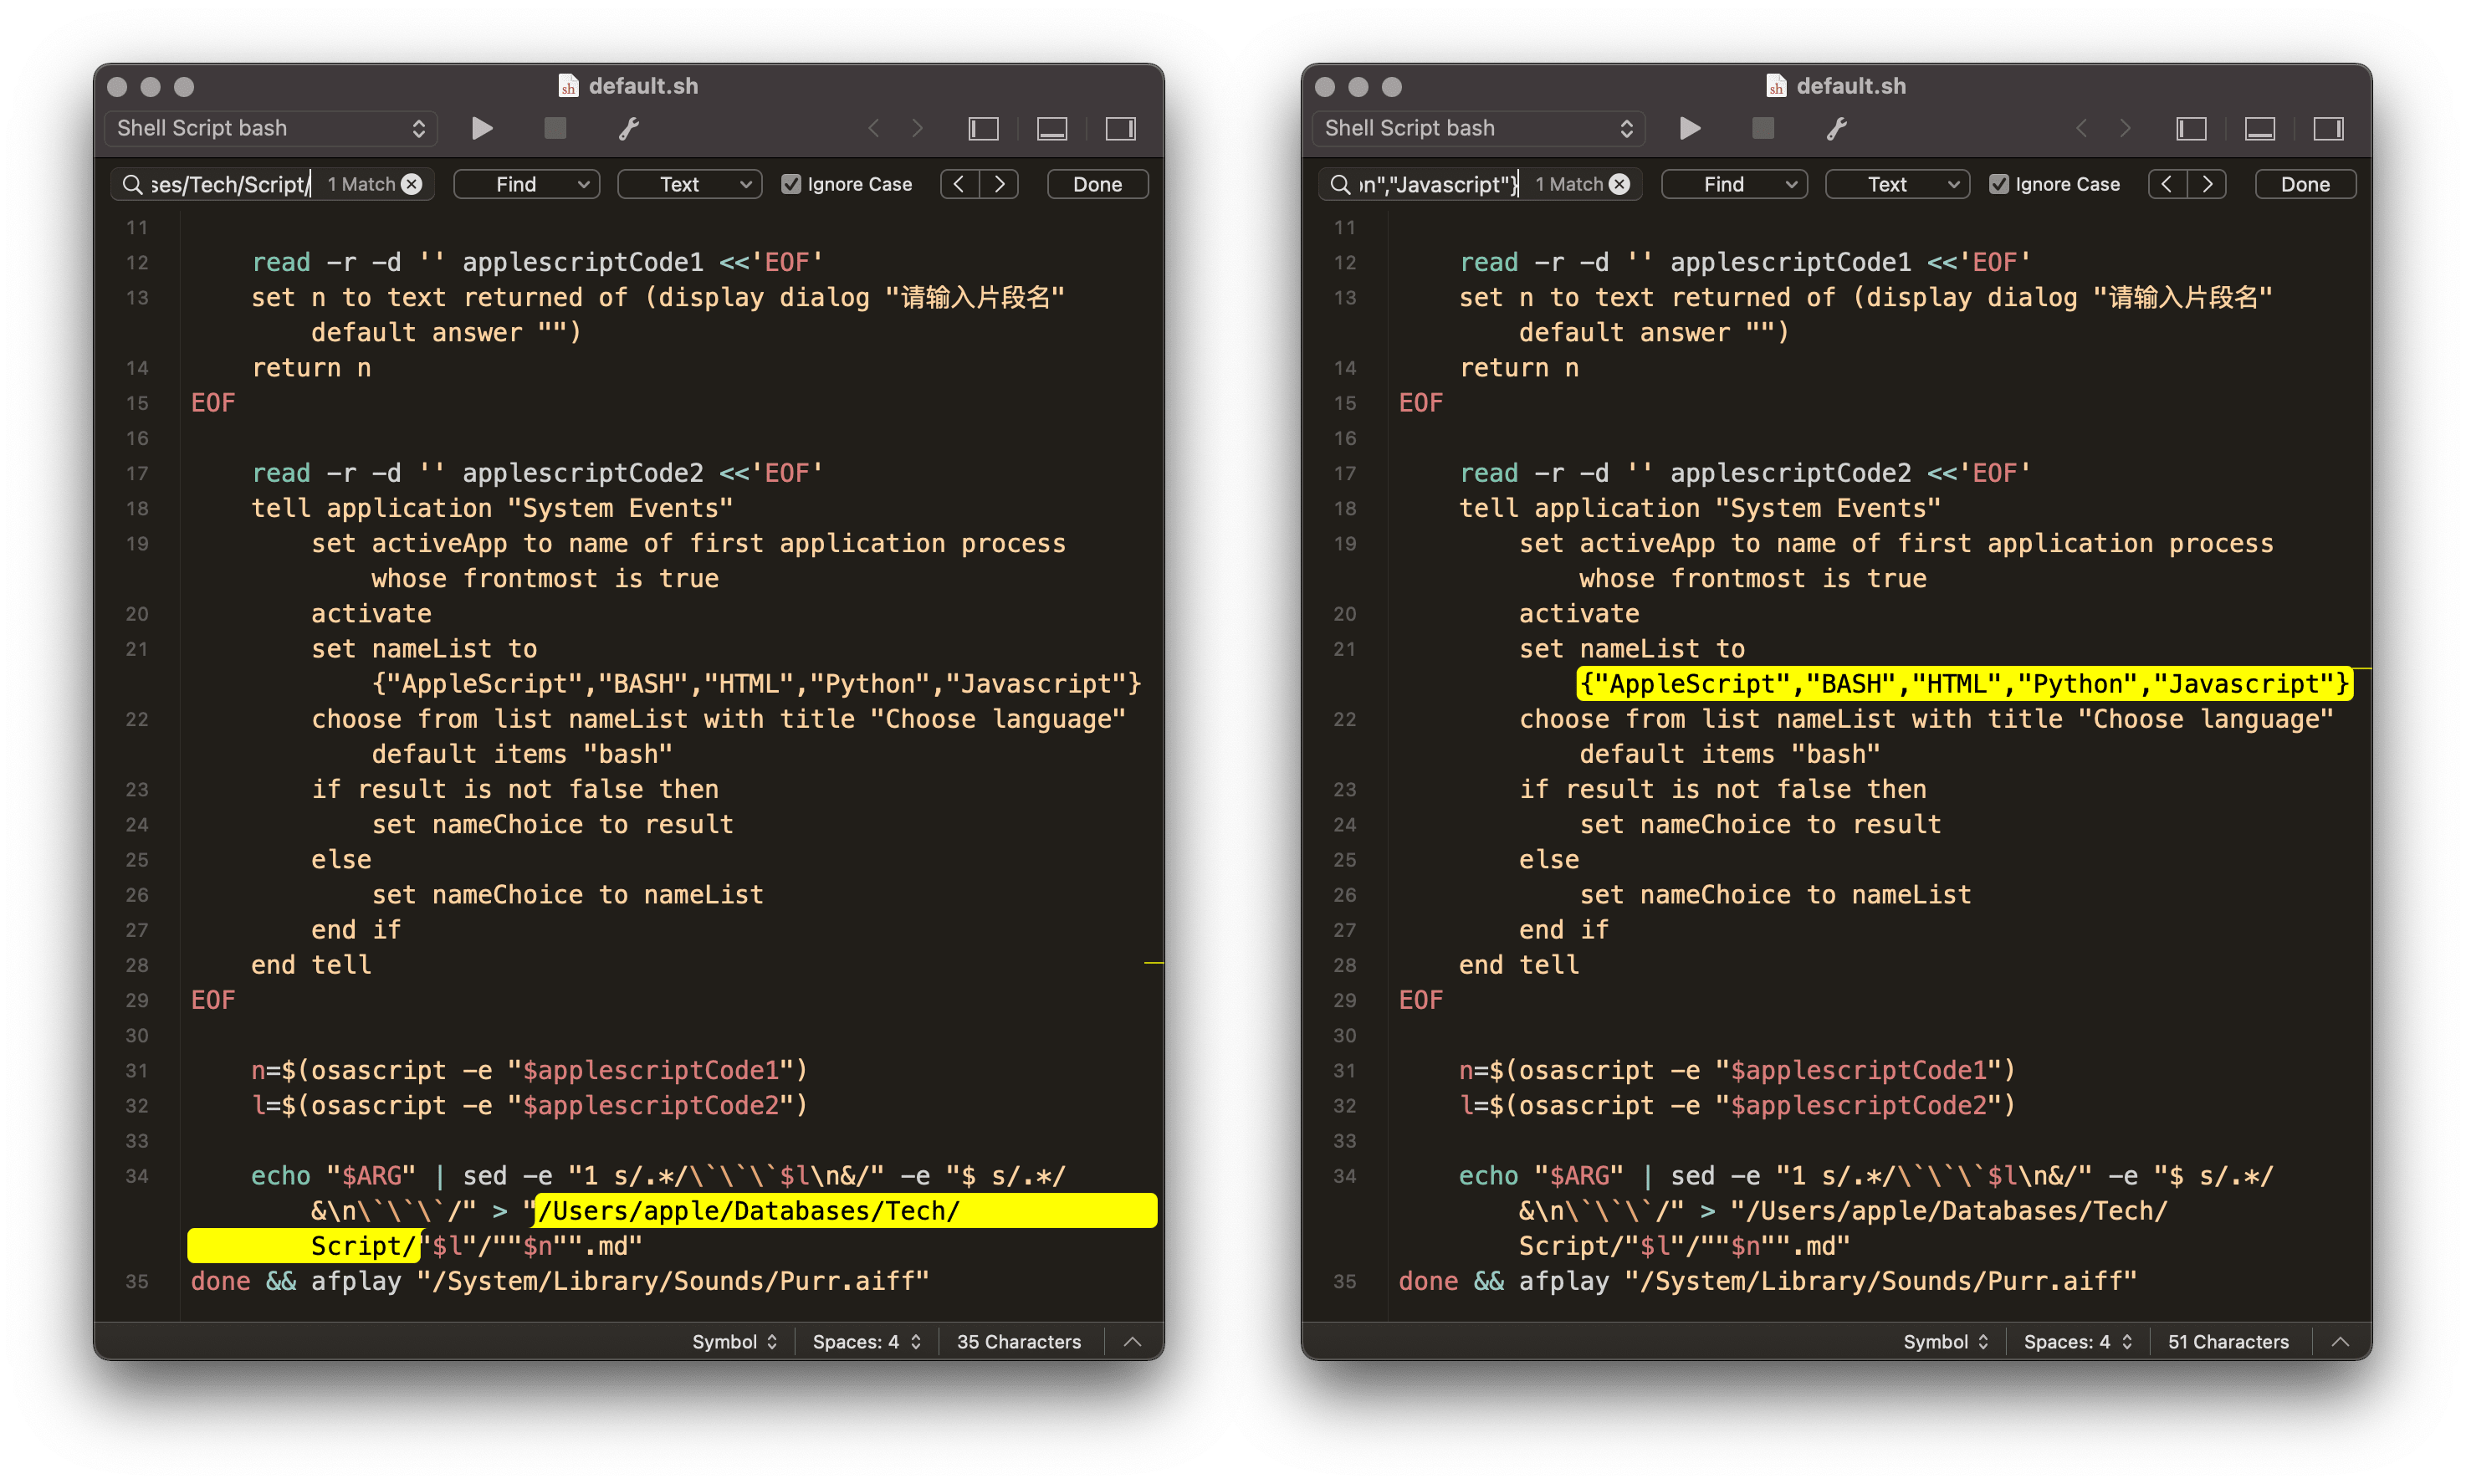Toggle right sidebar panel in left window
The image size is (2466, 1484).
coord(1120,128)
